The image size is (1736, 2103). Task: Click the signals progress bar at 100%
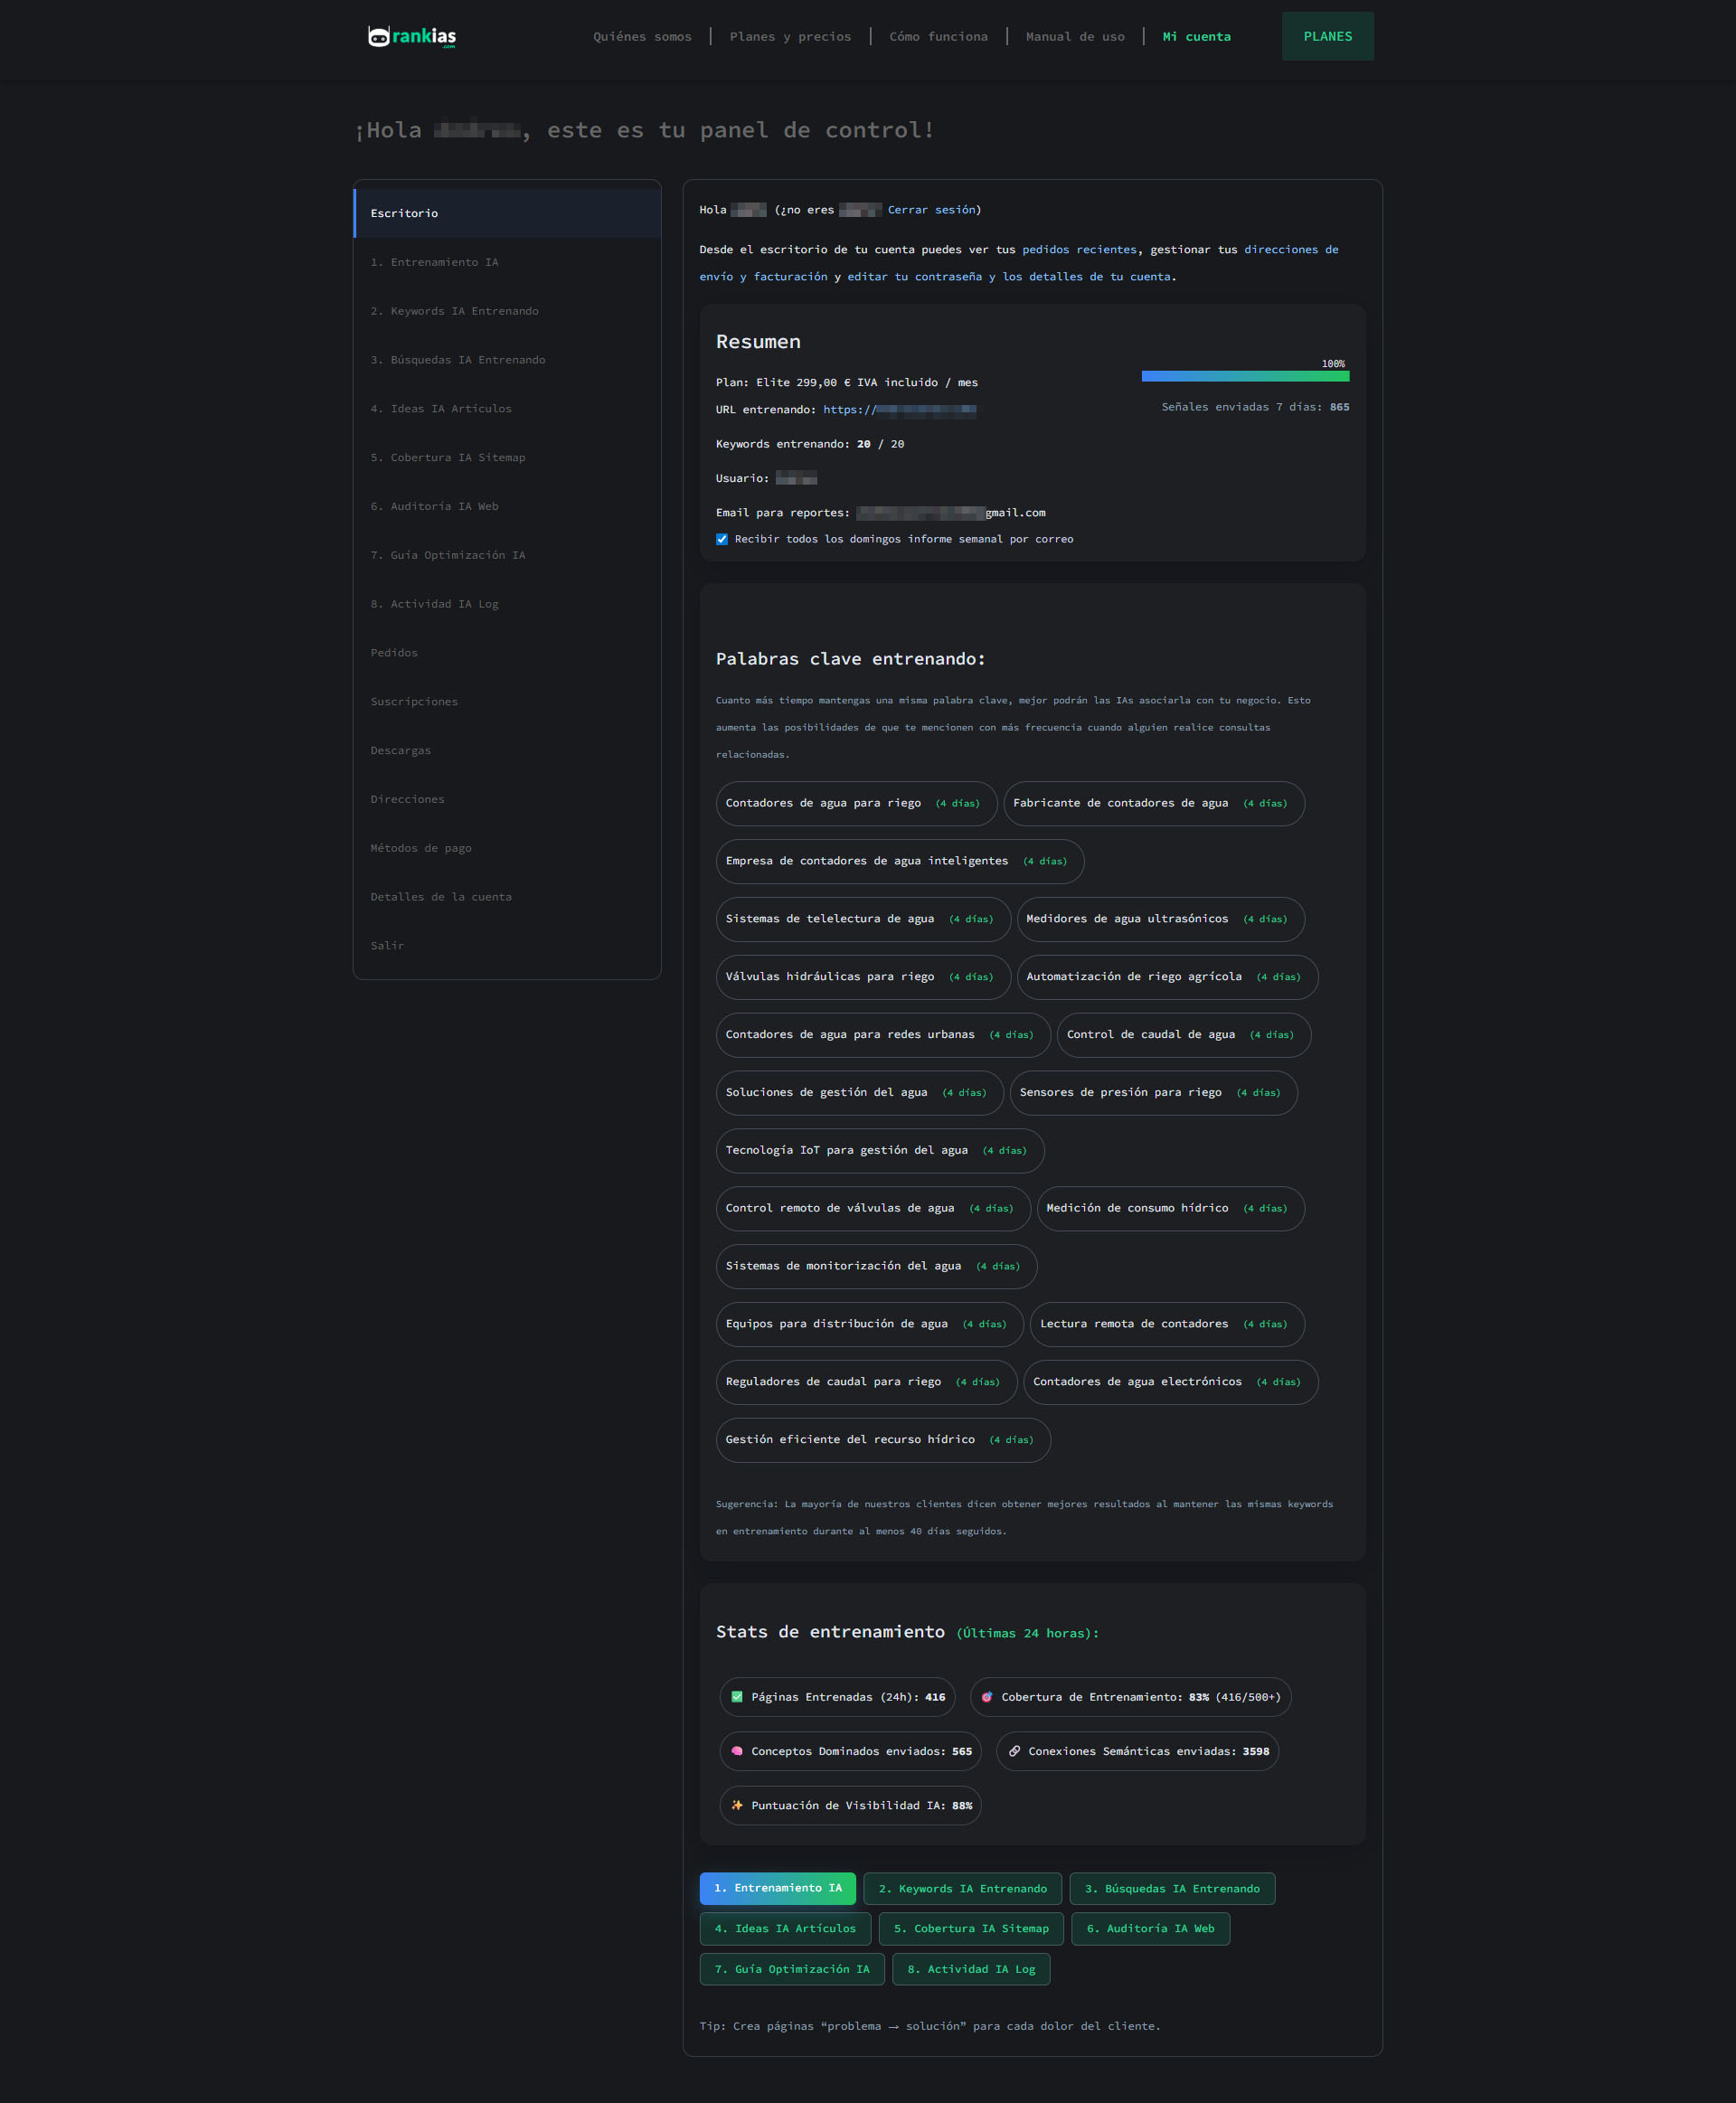[1245, 376]
